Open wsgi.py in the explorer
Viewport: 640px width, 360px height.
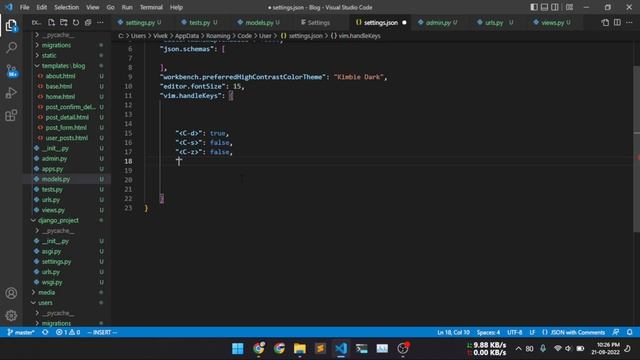(x=52, y=282)
